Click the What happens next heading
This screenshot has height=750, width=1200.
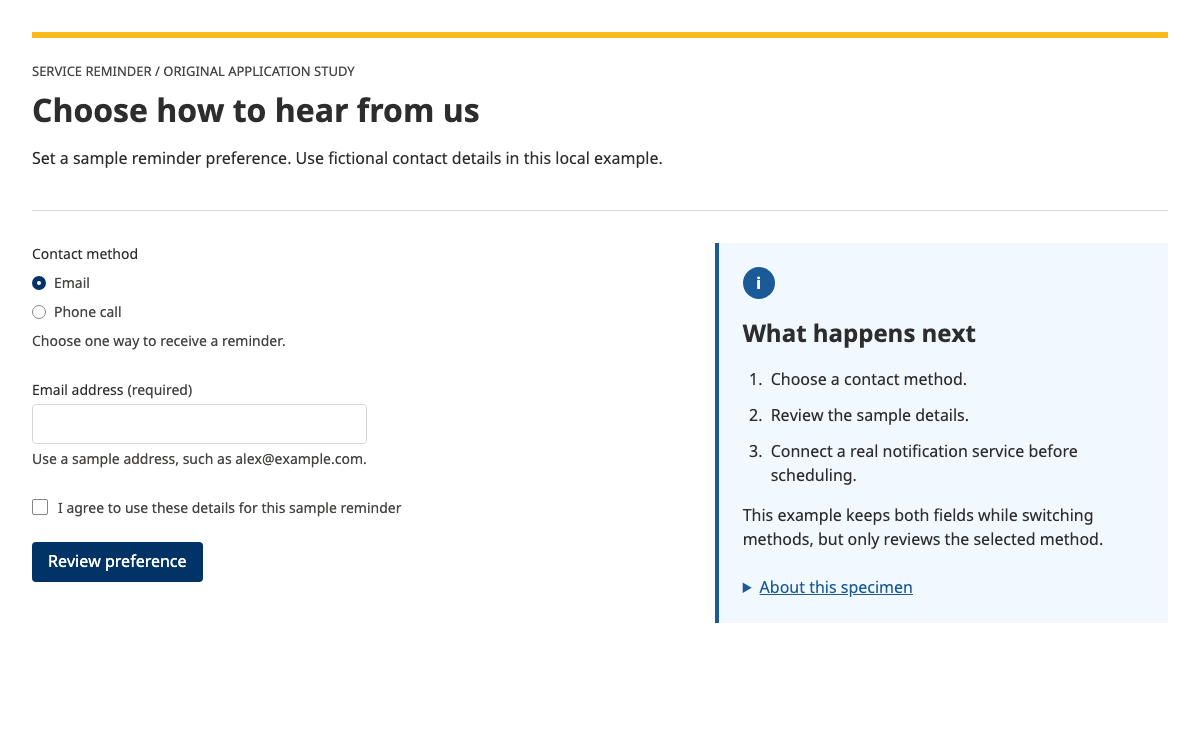pos(859,334)
